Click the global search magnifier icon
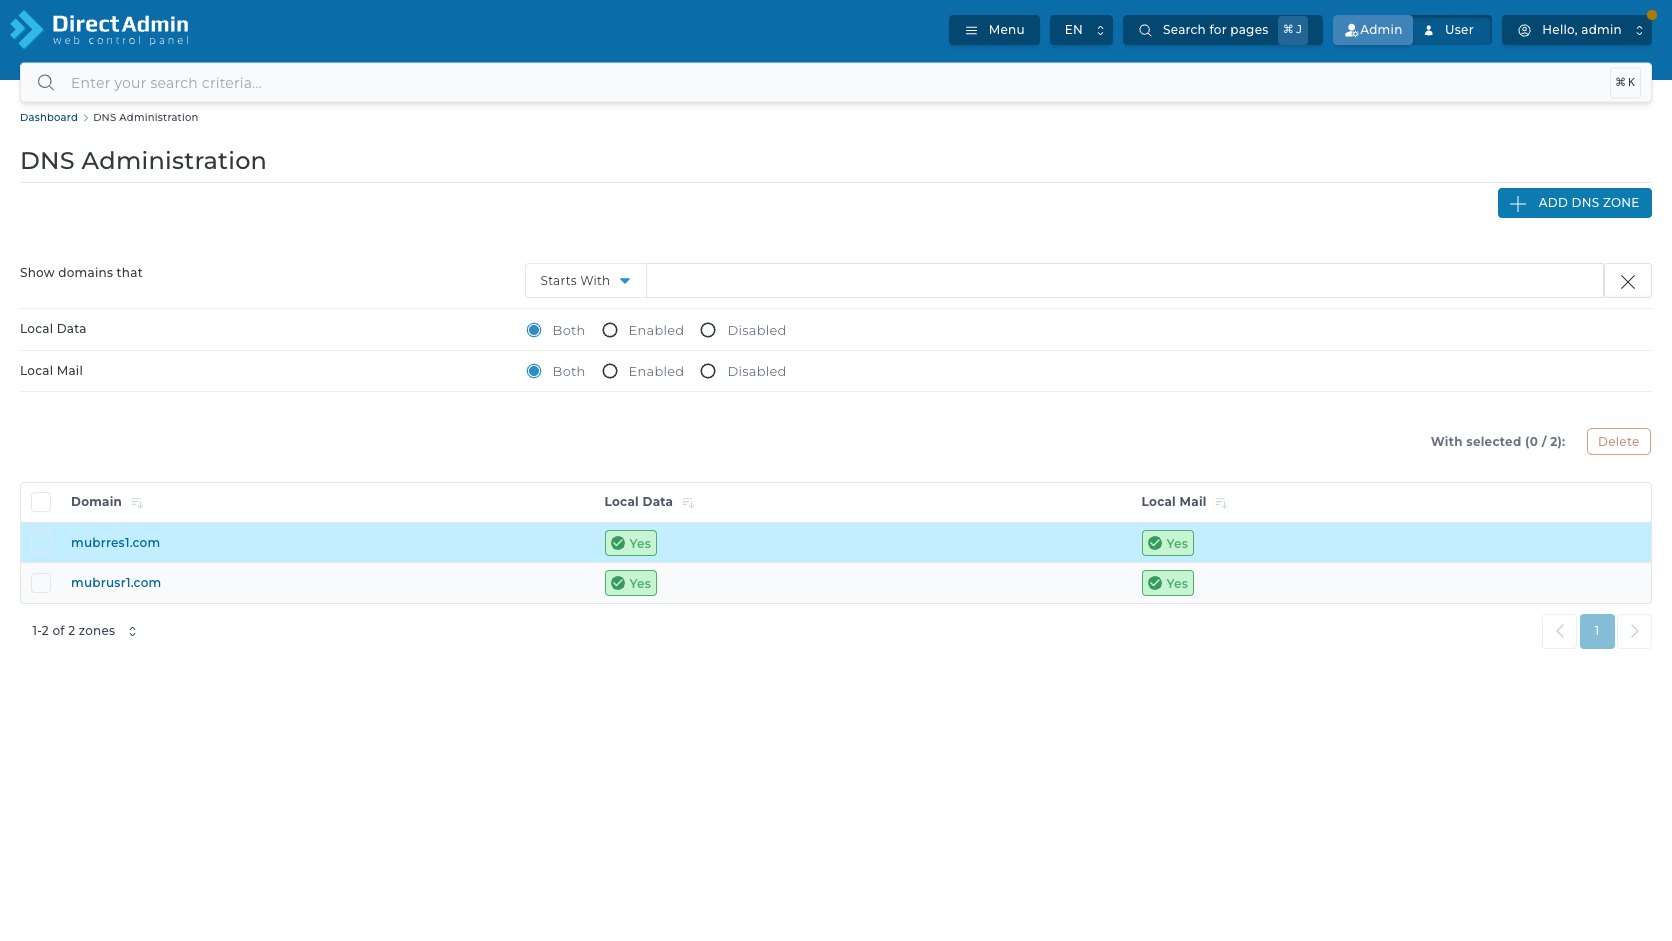This screenshot has height=941, width=1672. (x=46, y=83)
